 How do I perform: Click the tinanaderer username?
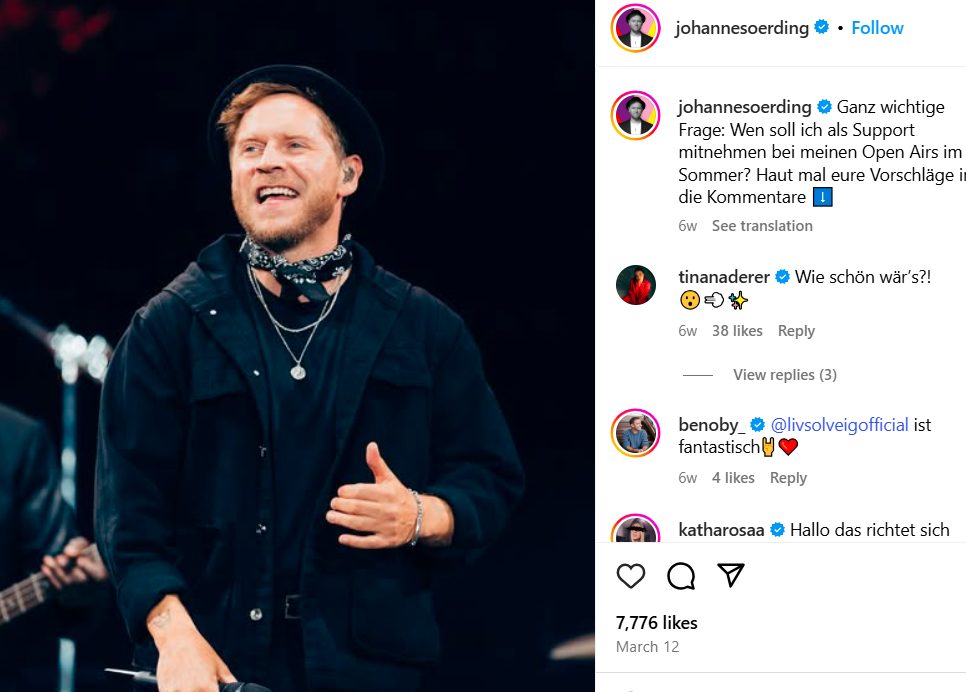coord(724,277)
